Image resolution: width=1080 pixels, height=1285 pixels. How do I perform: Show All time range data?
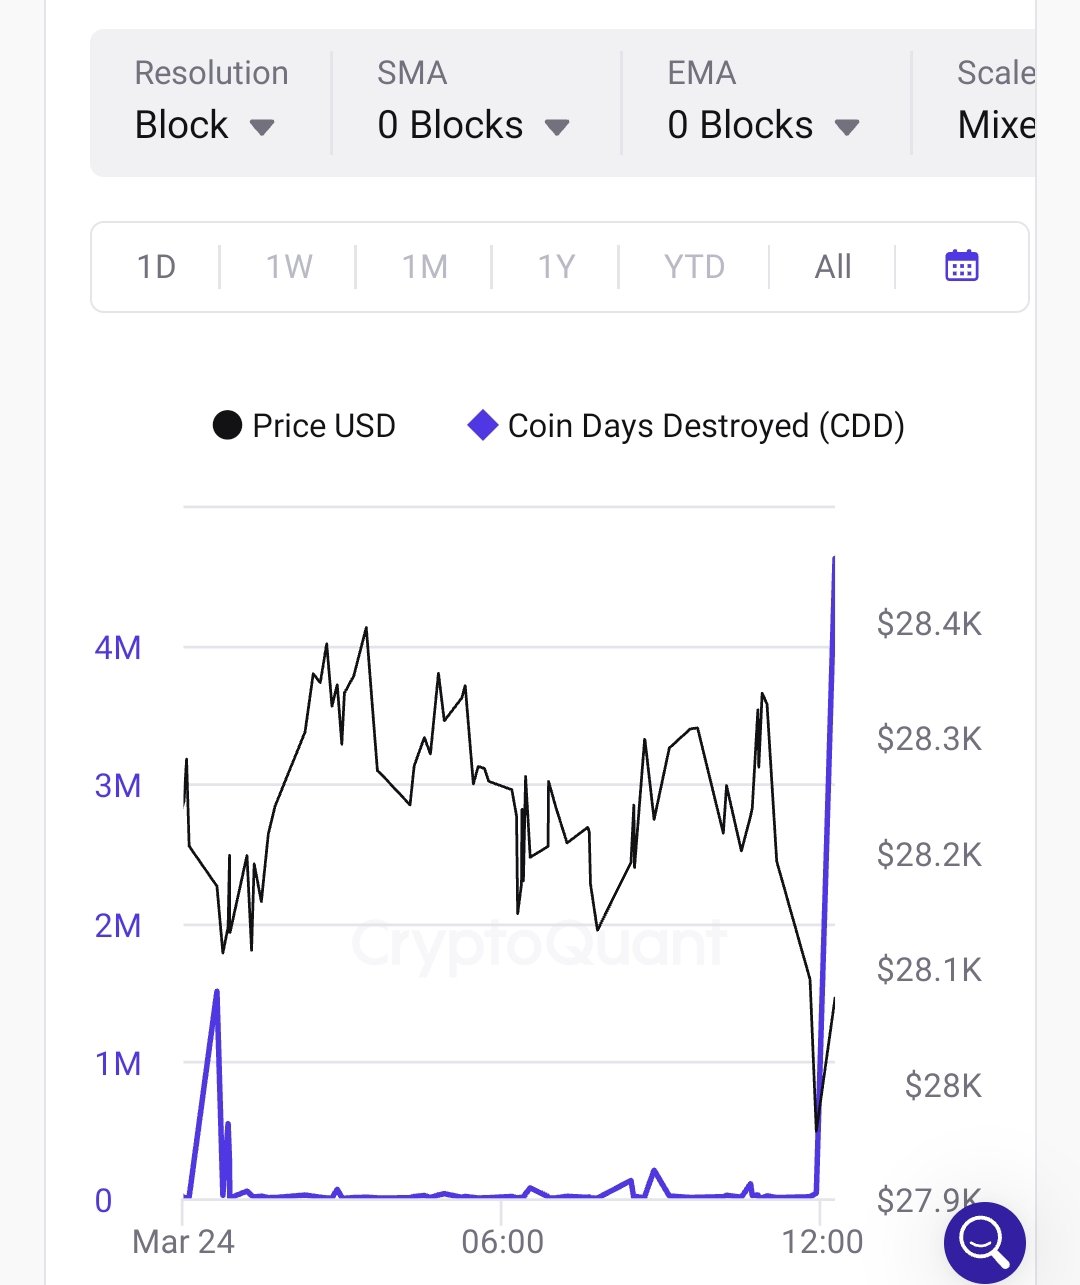[833, 267]
